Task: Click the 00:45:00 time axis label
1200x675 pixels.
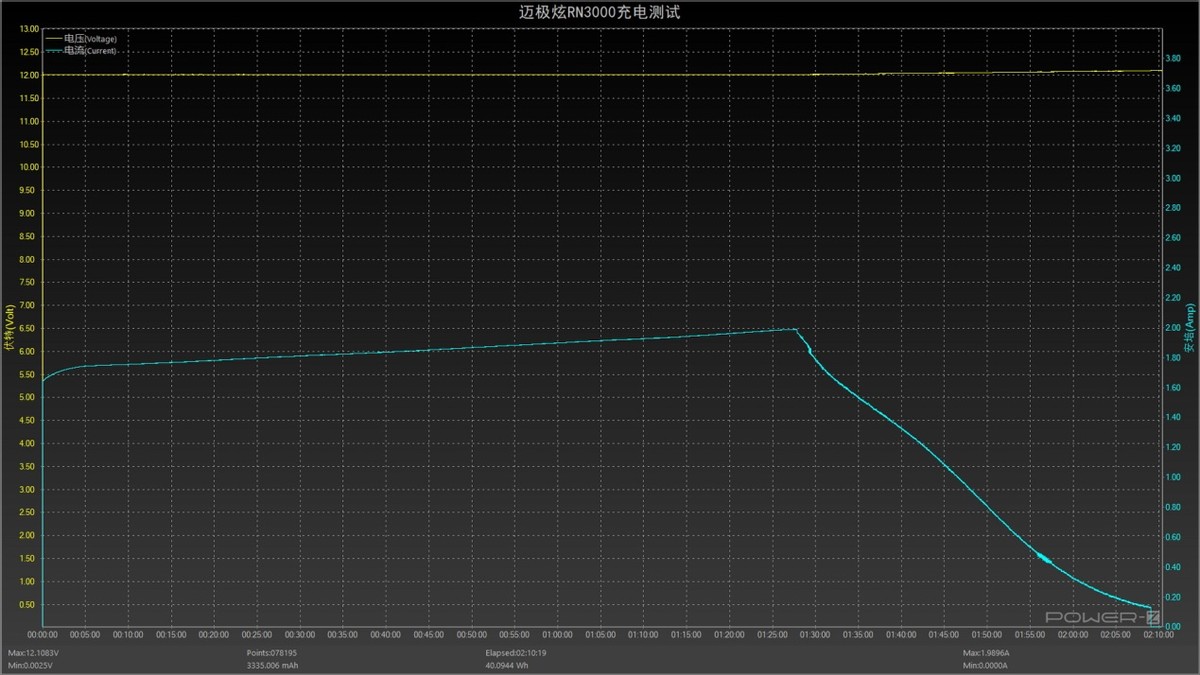Action: click(x=429, y=635)
